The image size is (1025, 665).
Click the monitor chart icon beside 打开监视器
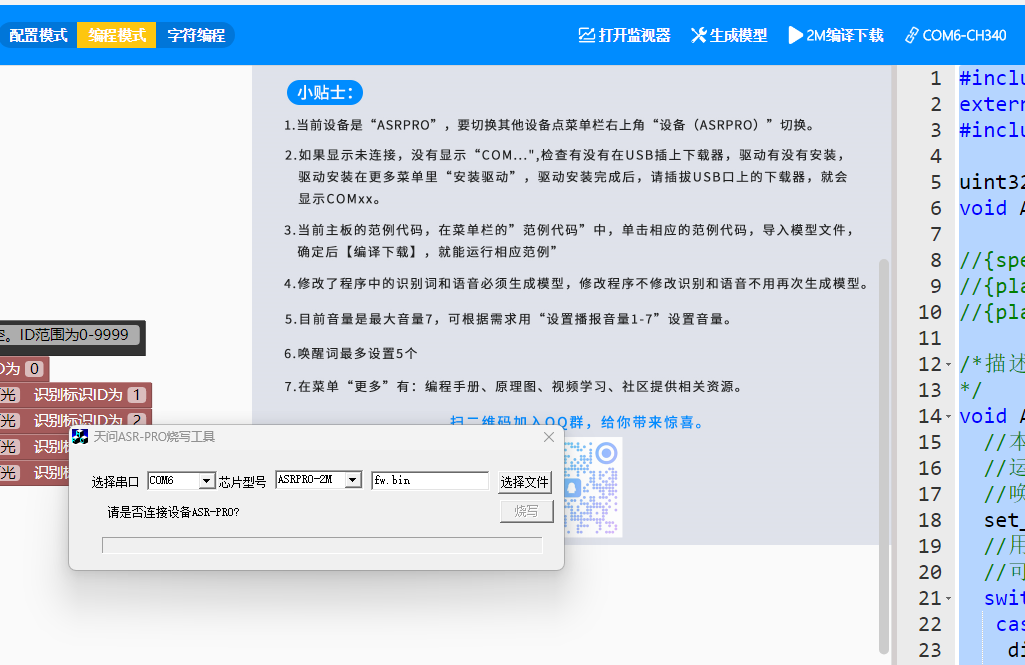[x=587, y=35]
